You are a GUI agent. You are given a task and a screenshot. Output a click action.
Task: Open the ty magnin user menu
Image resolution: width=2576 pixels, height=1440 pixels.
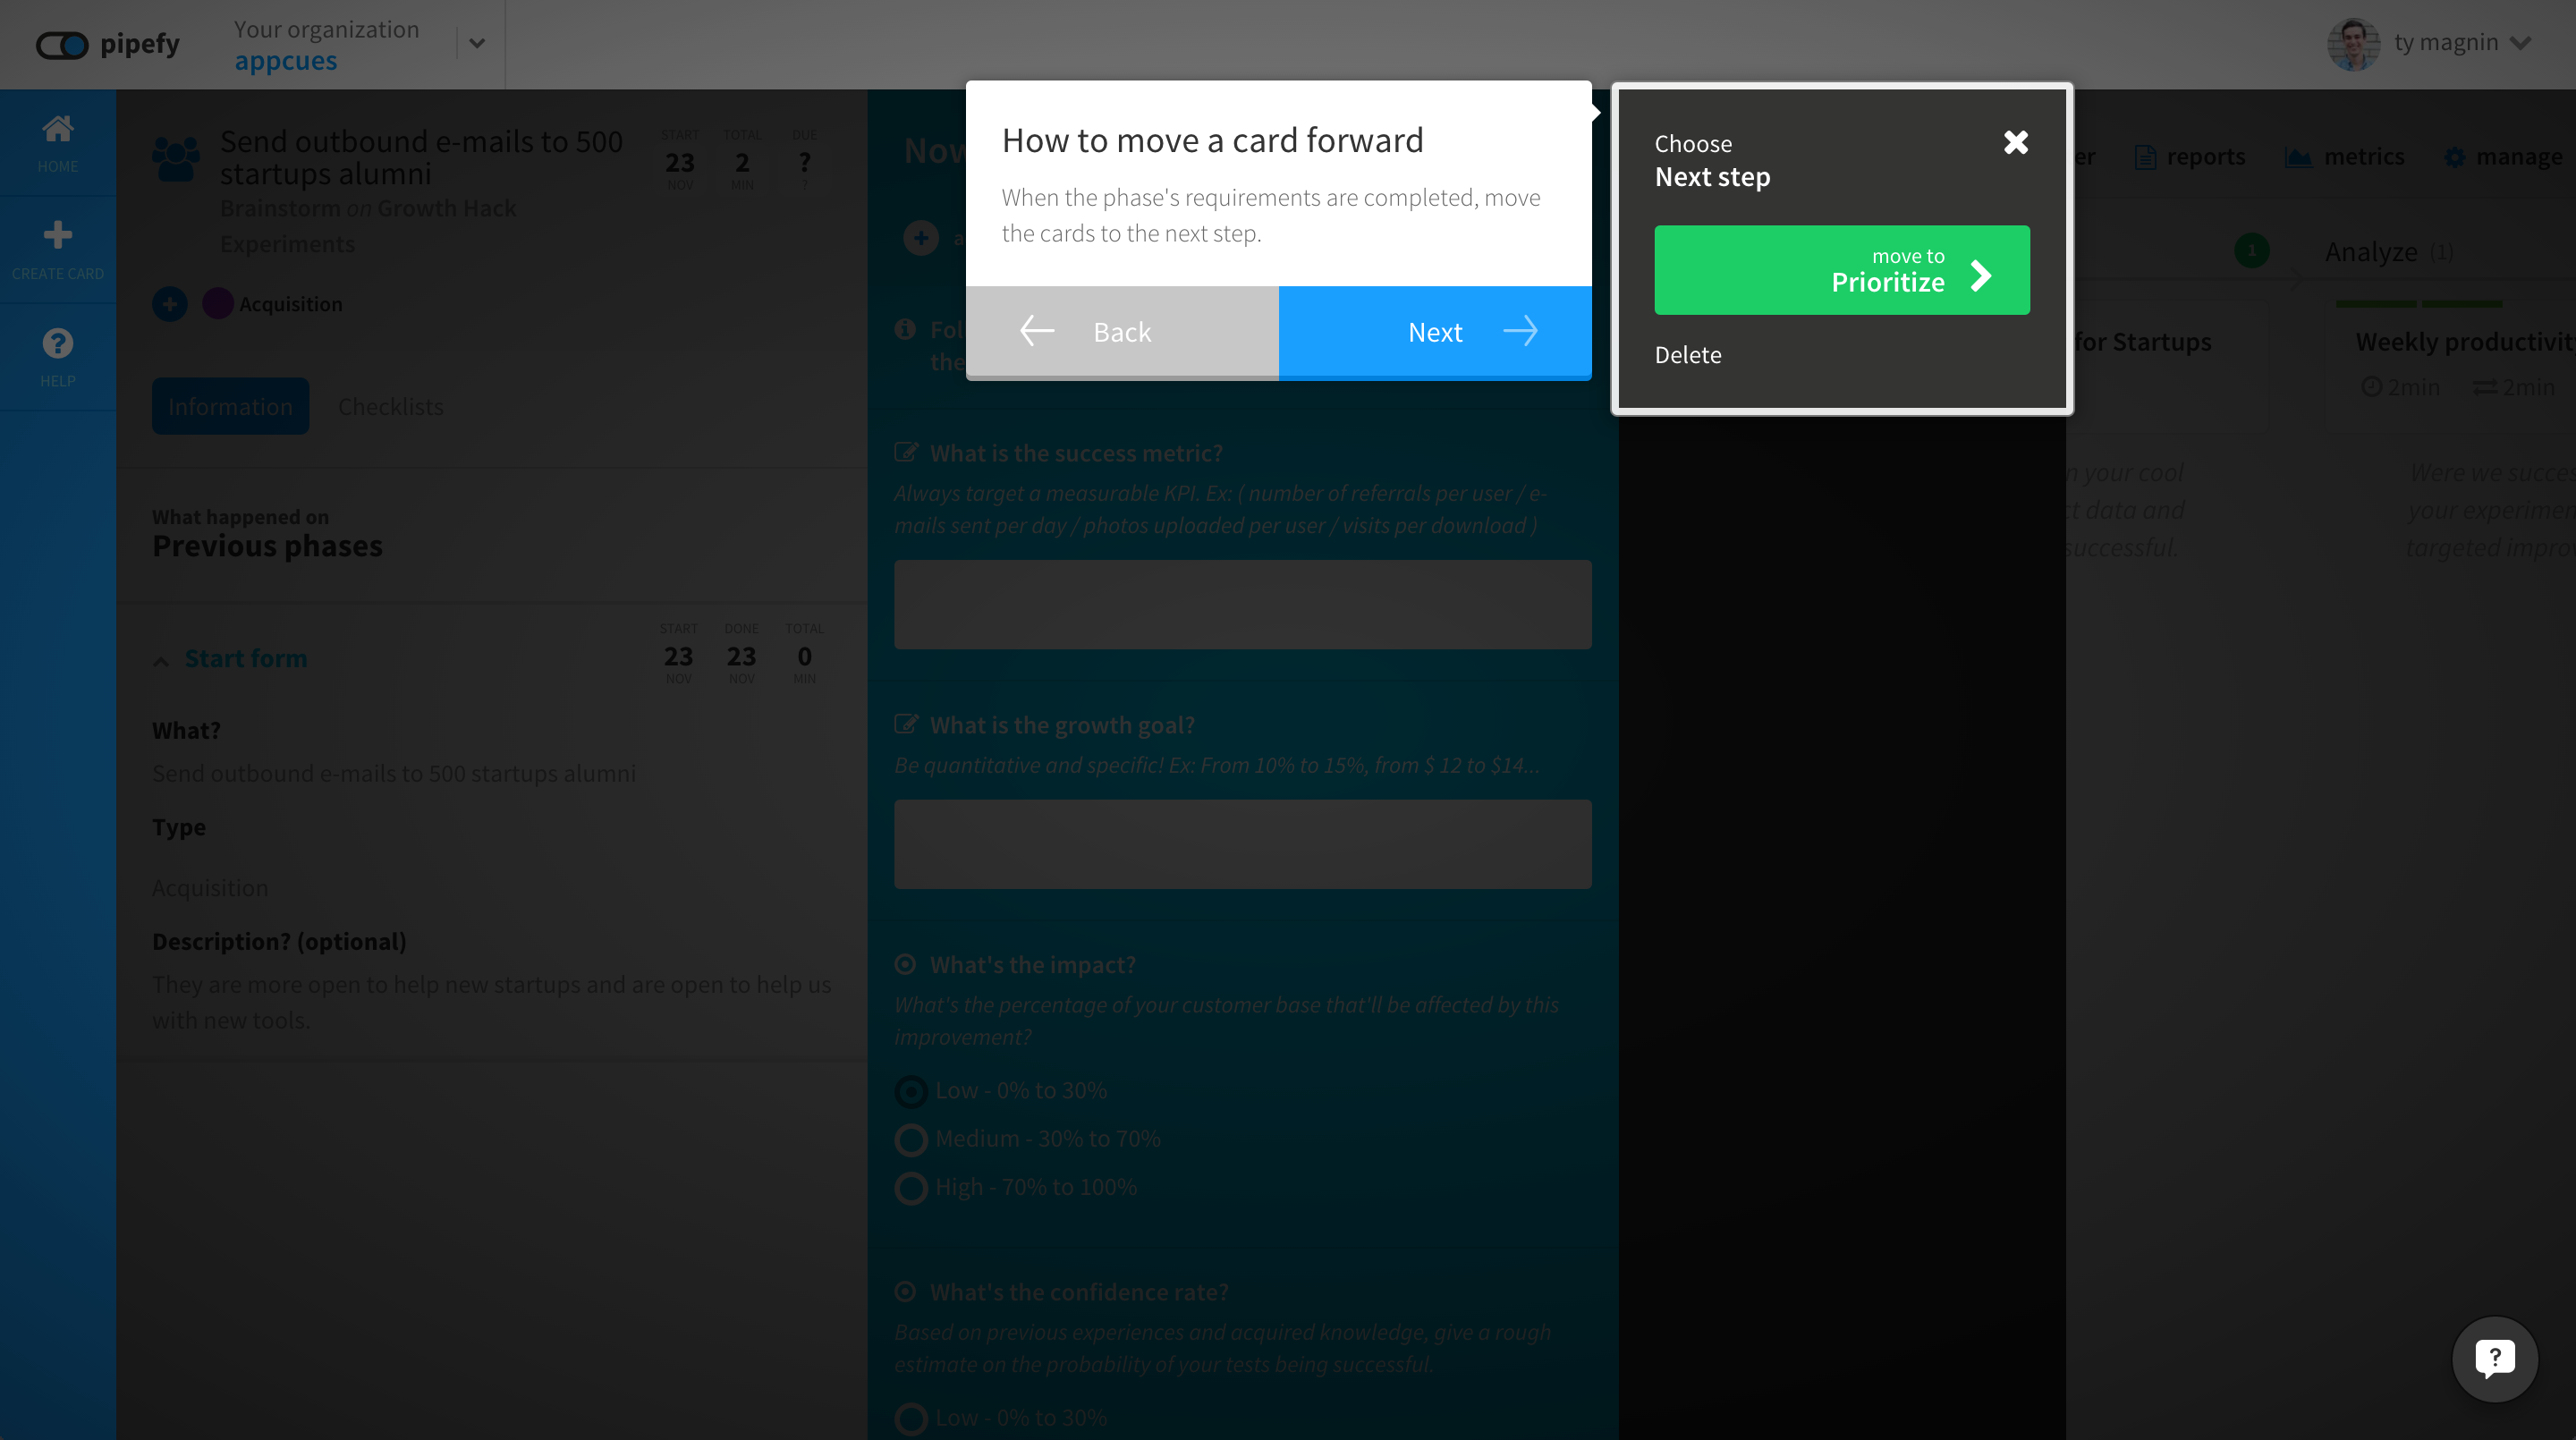coord(2462,43)
